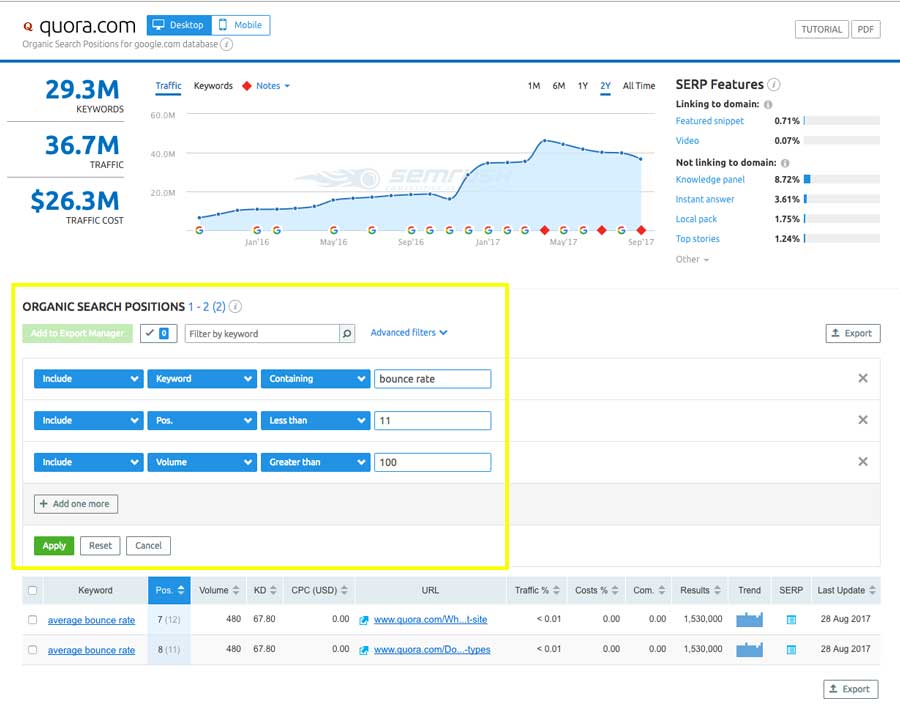Download report with PDF button
This screenshot has height=708, width=900.
tap(866, 30)
